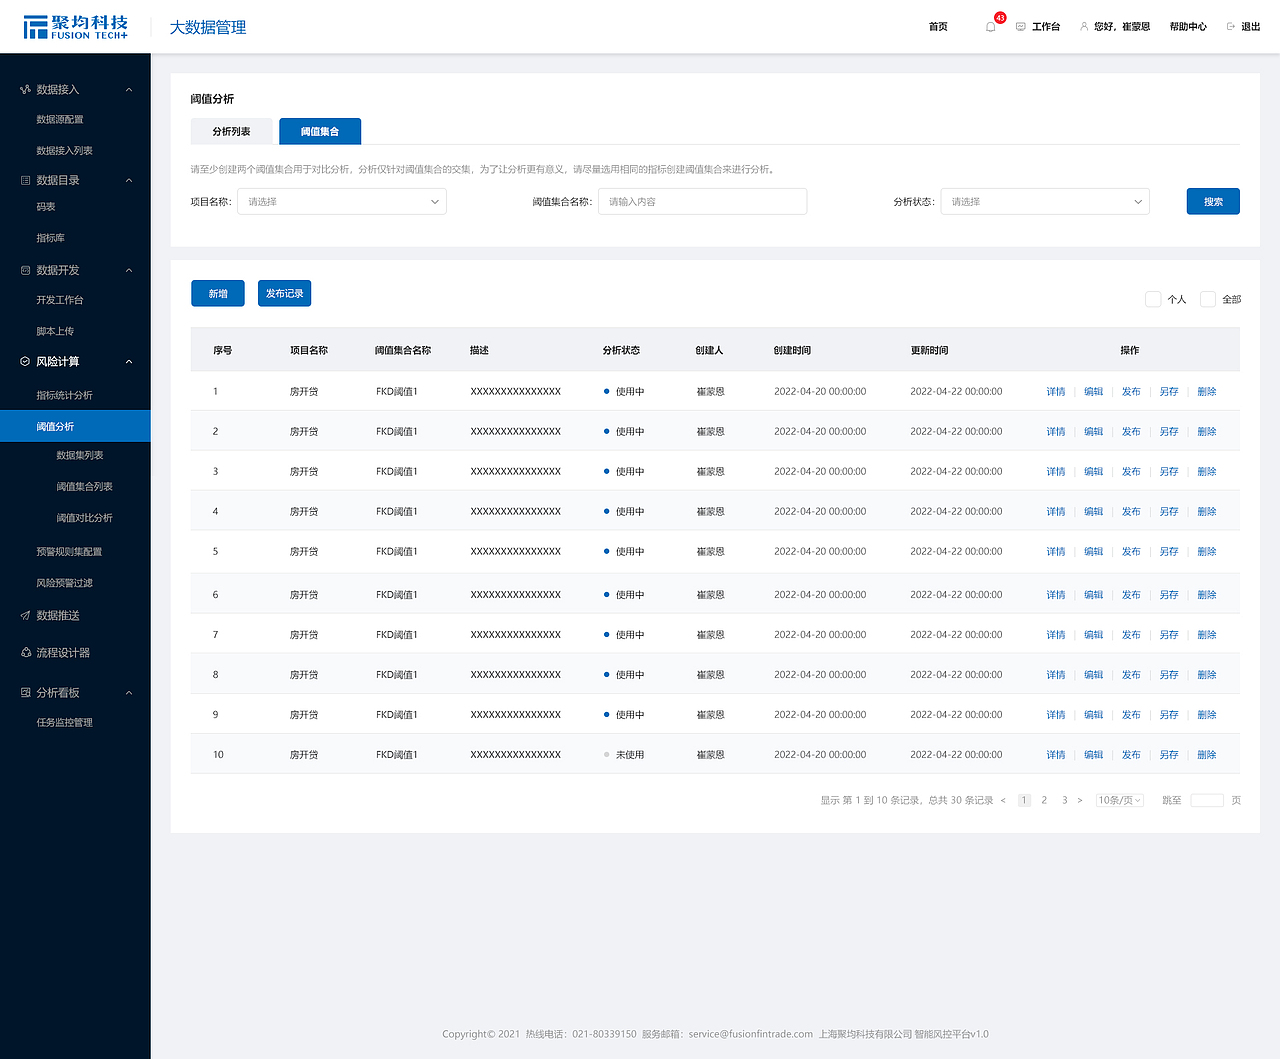
Task: Click the 聚均科技 Fusion Tech logo
Action: pos(76,27)
